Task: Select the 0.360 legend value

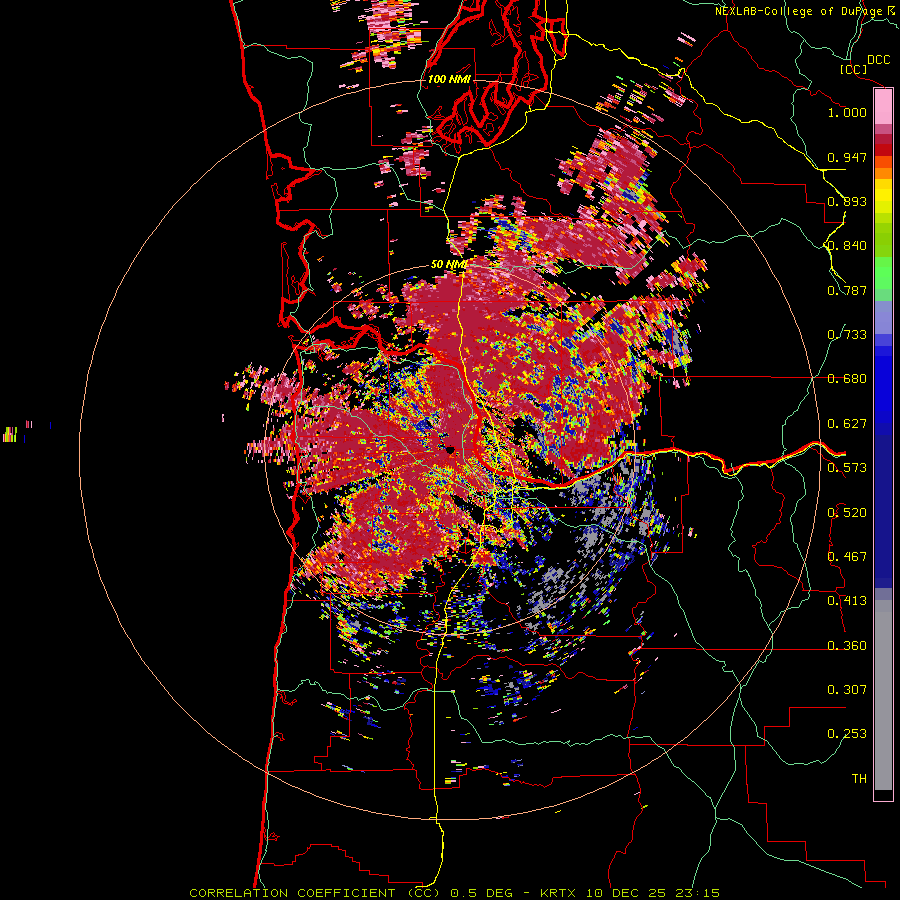Action: click(847, 646)
